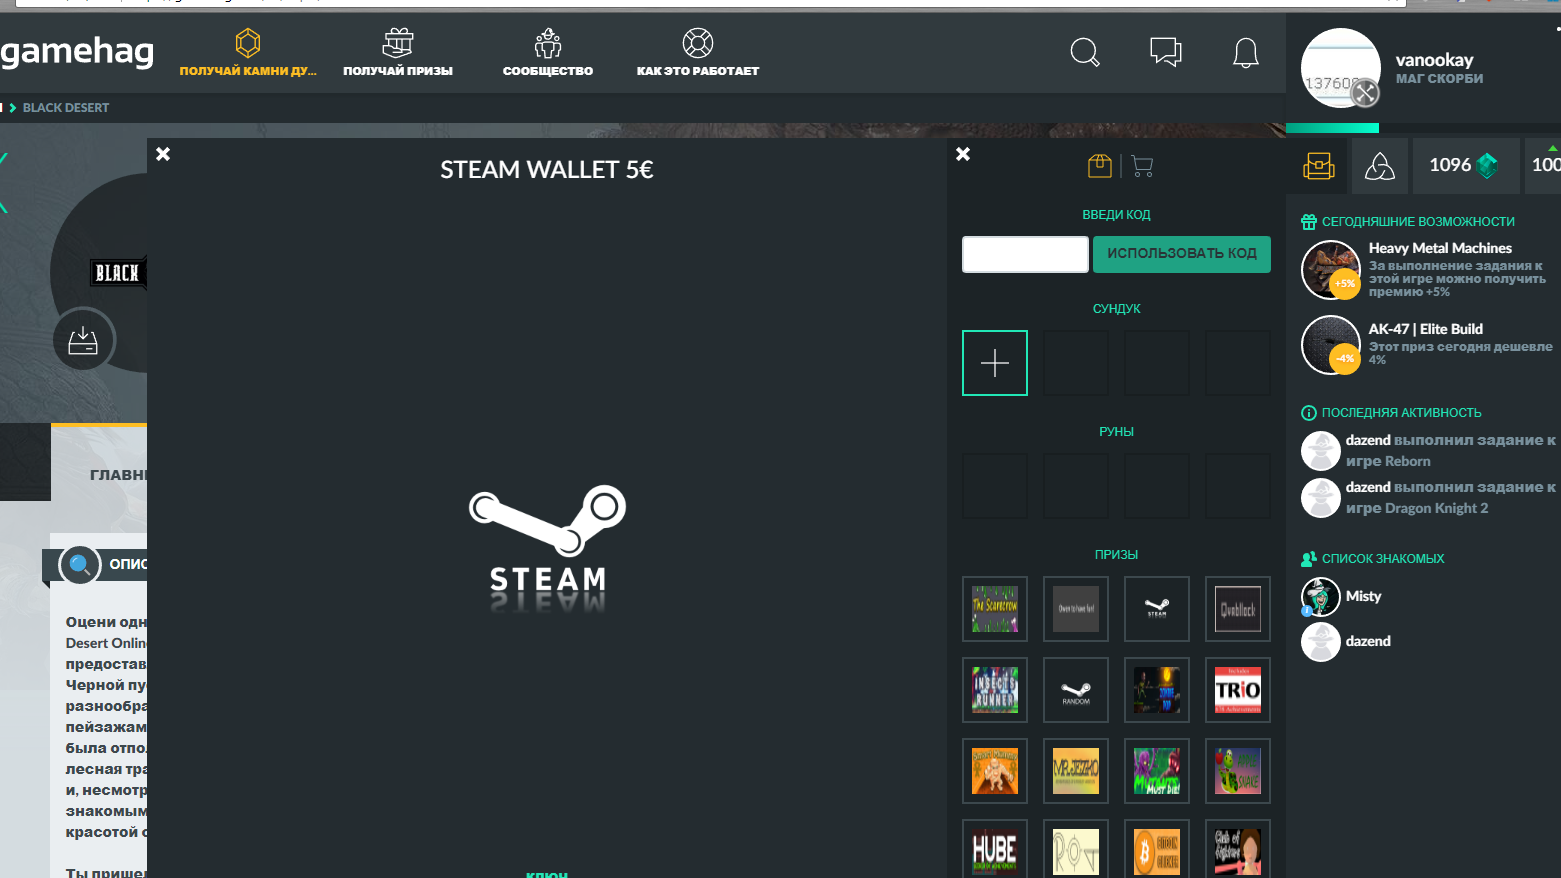The height and width of the screenshot is (878, 1561).
Task: Select the HUBE prize thumbnail
Action: [995, 849]
